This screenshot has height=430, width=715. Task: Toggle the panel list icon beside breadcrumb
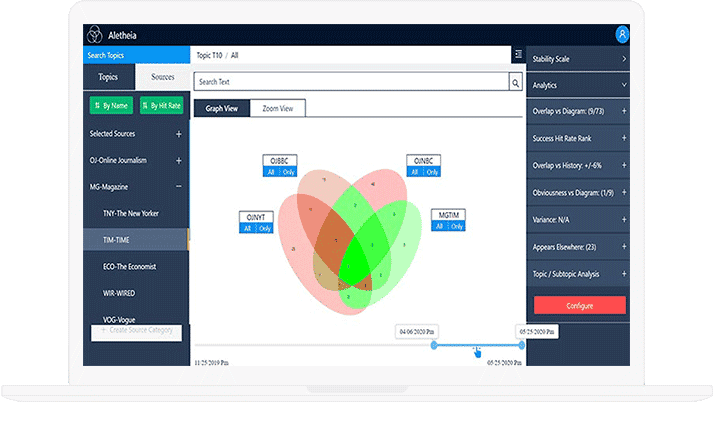(x=518, y=54)
